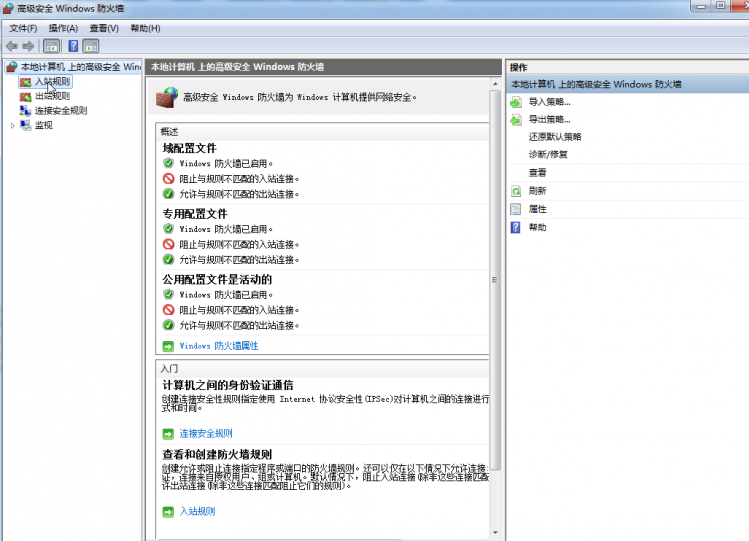Image resolution: width=749 pixels, height=541 pixels.
Task: Open 属性 in the actions pane
Action: 537,209
